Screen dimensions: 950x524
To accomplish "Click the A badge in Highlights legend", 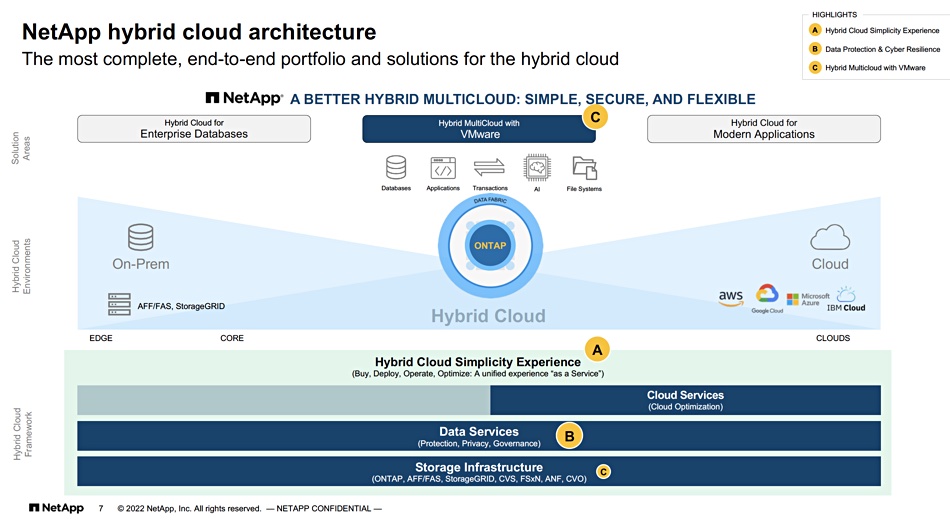I will click(815, 30).
